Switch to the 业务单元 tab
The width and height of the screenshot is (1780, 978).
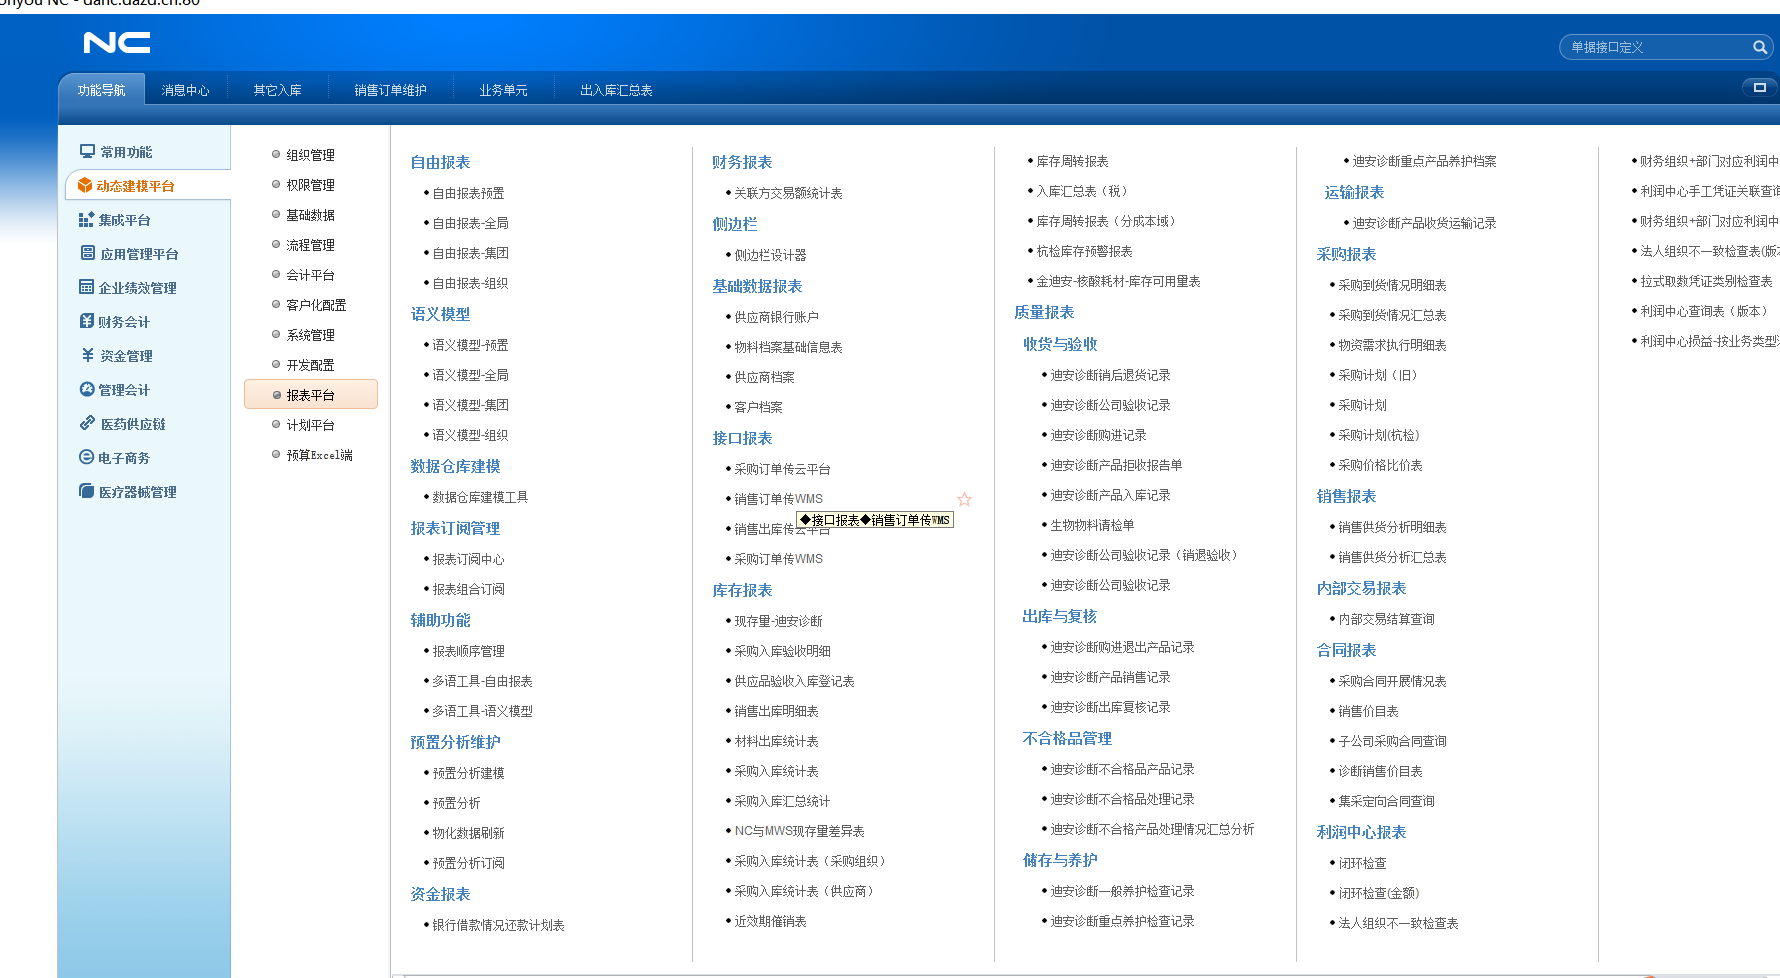pyautogui.click(x=503, y=90)
